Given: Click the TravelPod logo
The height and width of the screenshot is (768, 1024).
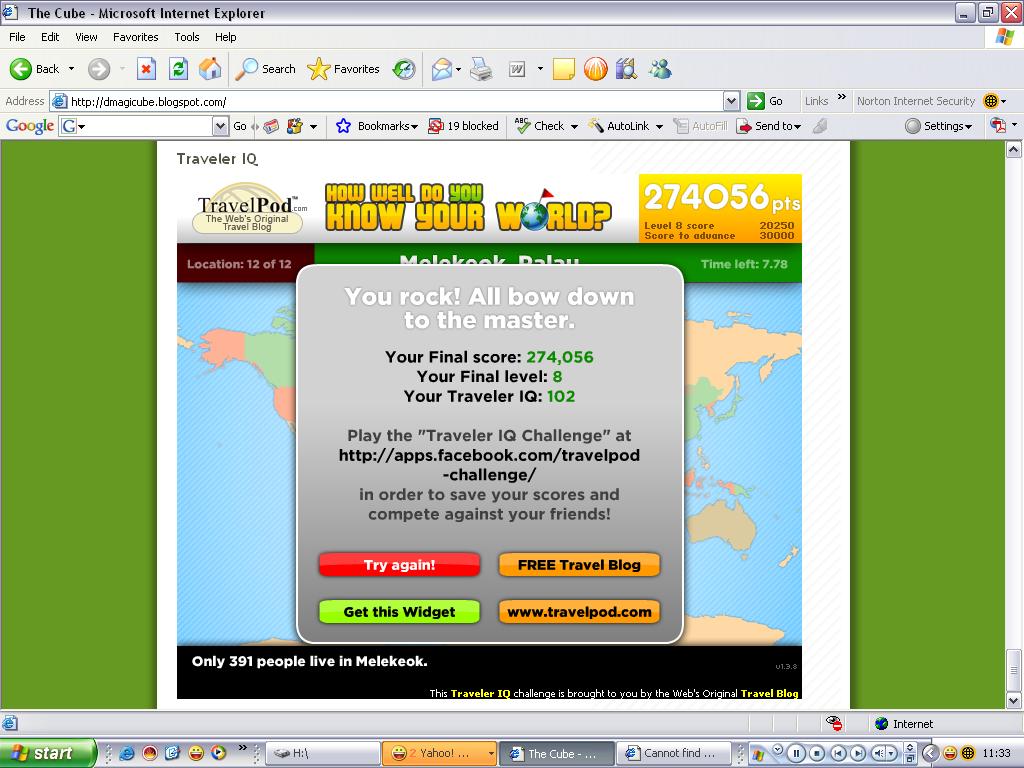Looking at the screenshot, I should pos(248,208).
